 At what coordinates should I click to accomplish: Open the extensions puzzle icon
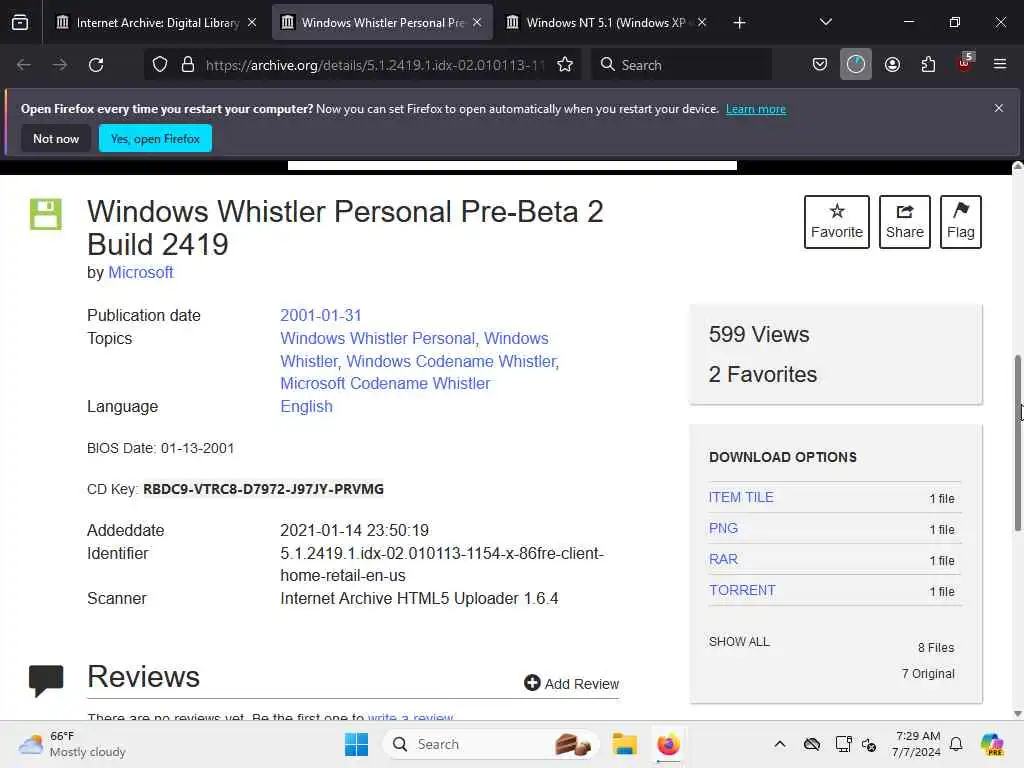click(928, 65)
